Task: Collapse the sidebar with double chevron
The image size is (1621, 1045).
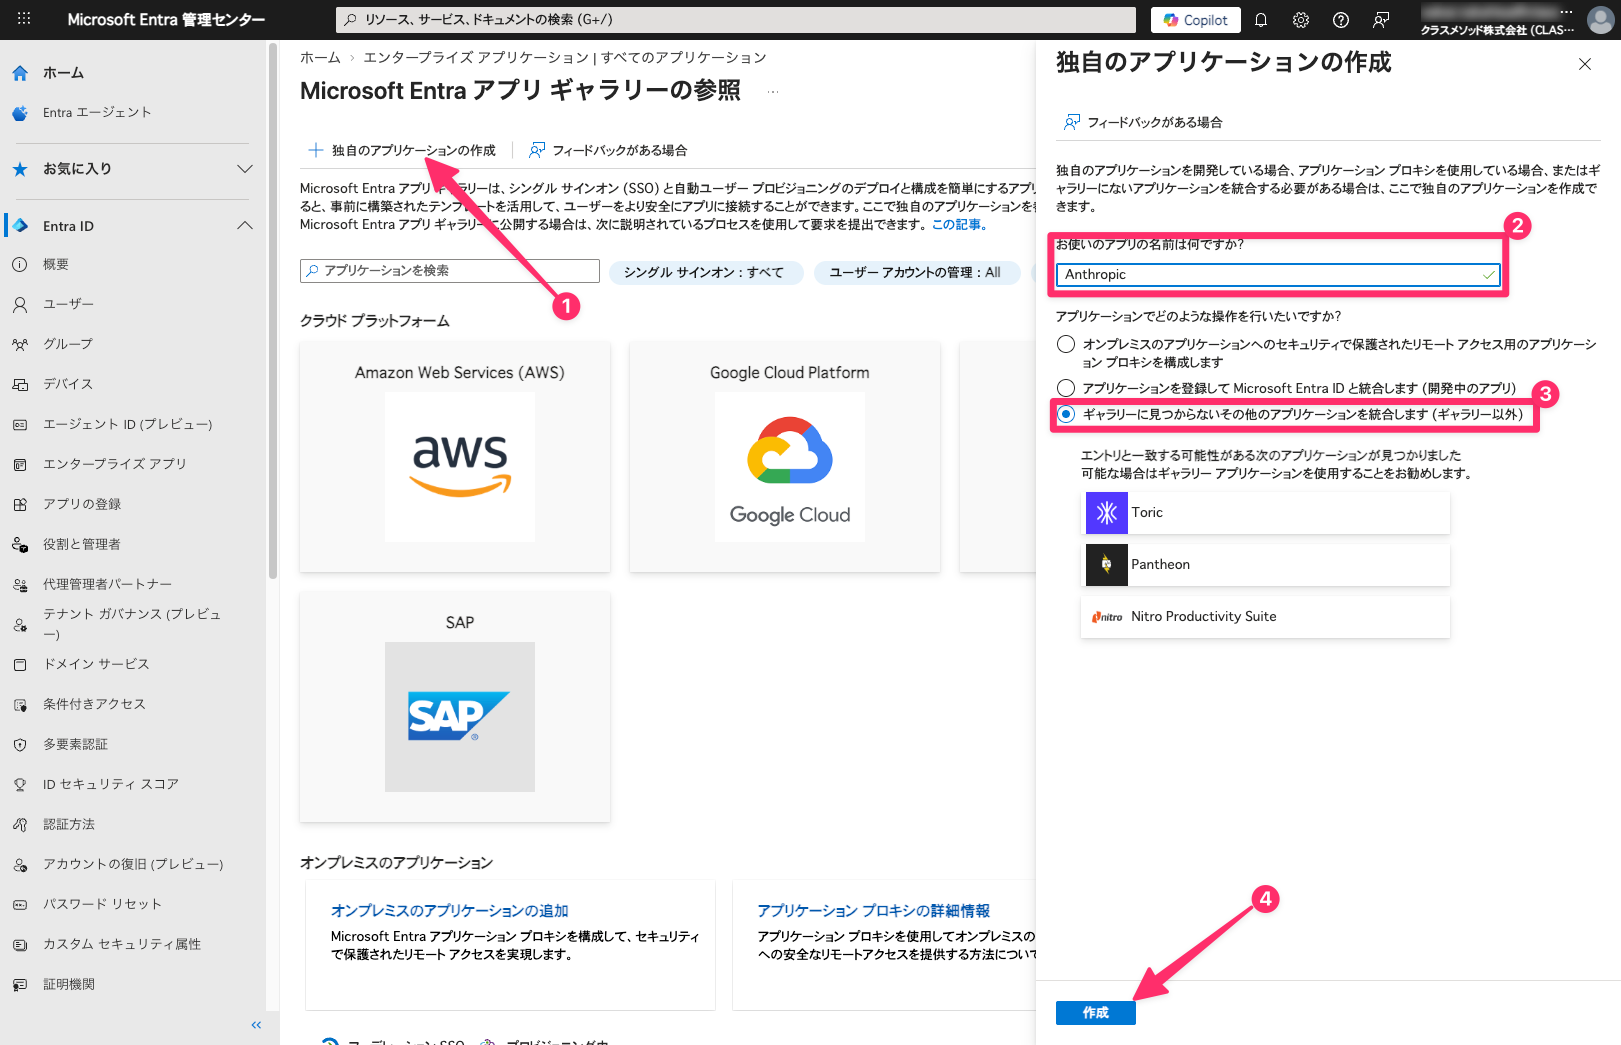Action: tap(256, 1025)
